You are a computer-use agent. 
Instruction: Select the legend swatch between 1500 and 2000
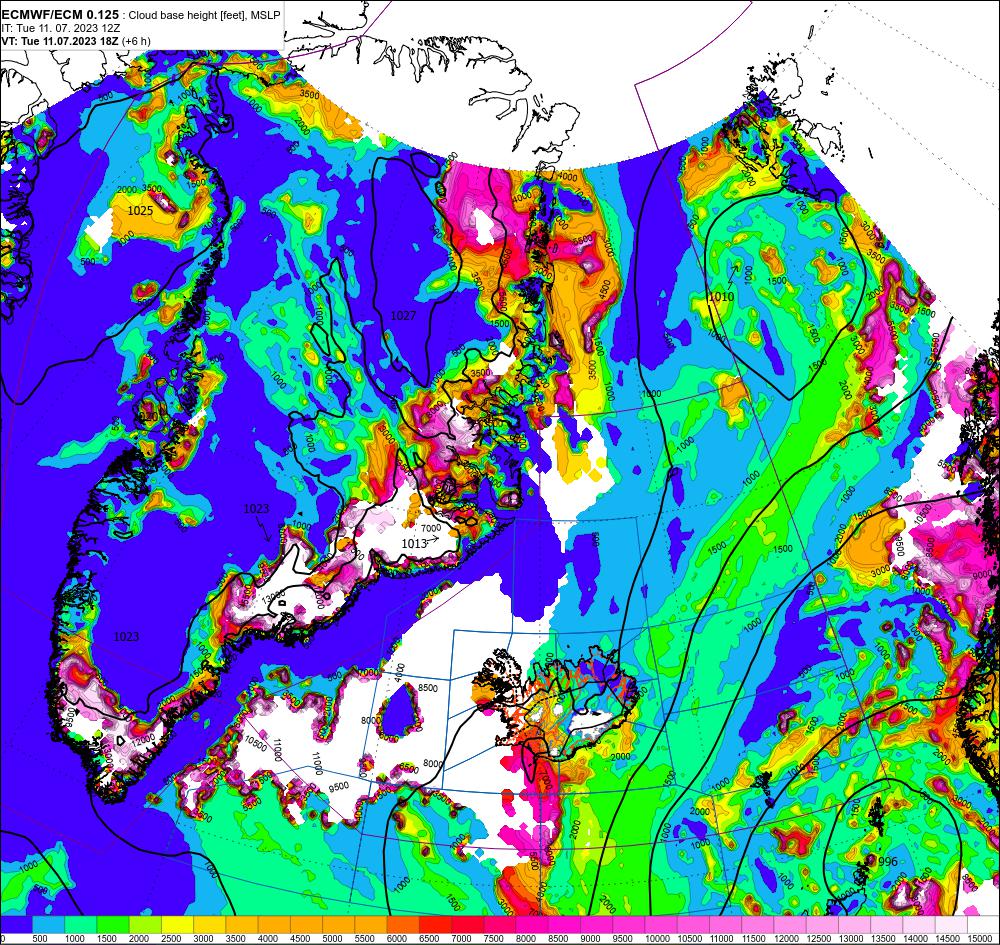click(x=113, y=925)
